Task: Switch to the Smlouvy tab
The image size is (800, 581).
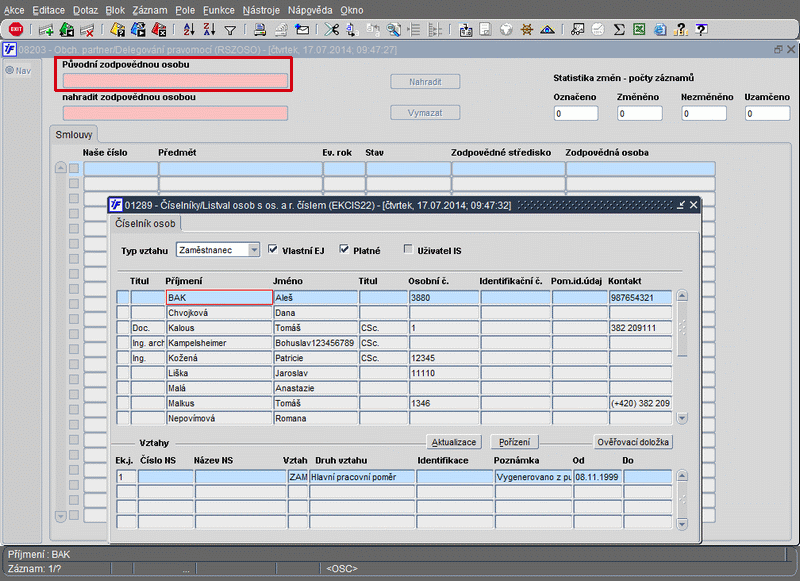Action: 75,134
